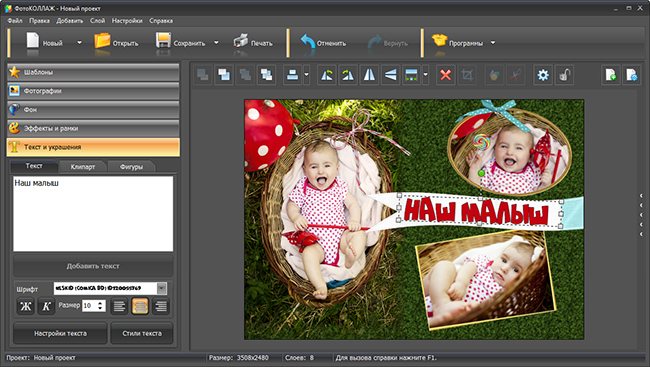Click the first (greyed) layer order icon
650x367 pixels.
203,75
